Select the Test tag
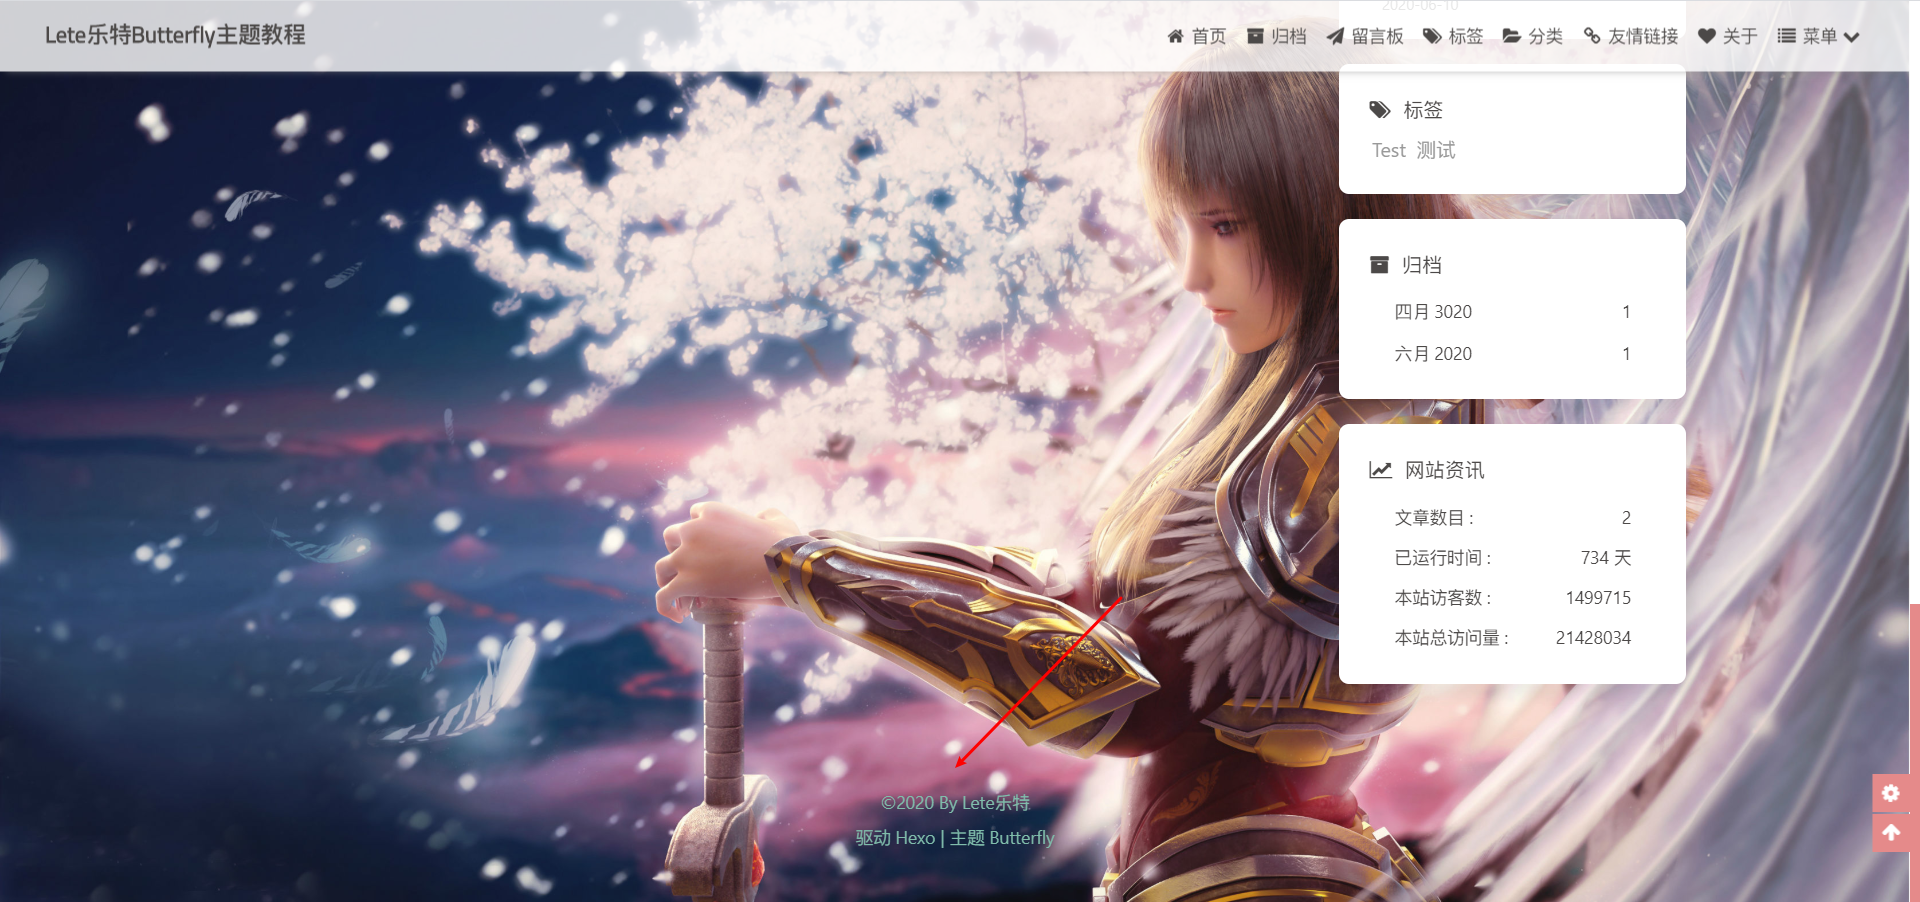Viewport: 1920px width, 902px height. tap(1389, 150)
